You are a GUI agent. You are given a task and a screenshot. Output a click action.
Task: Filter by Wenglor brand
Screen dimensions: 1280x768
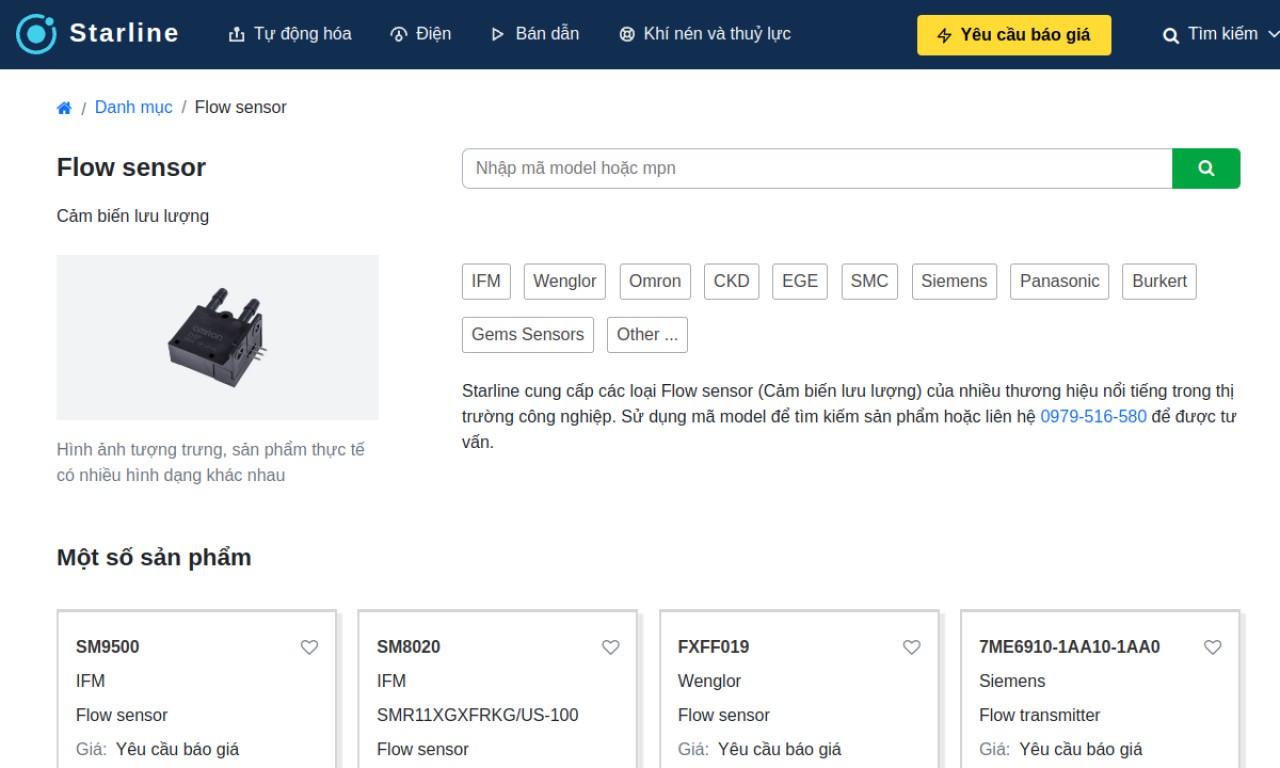[565, 281]
